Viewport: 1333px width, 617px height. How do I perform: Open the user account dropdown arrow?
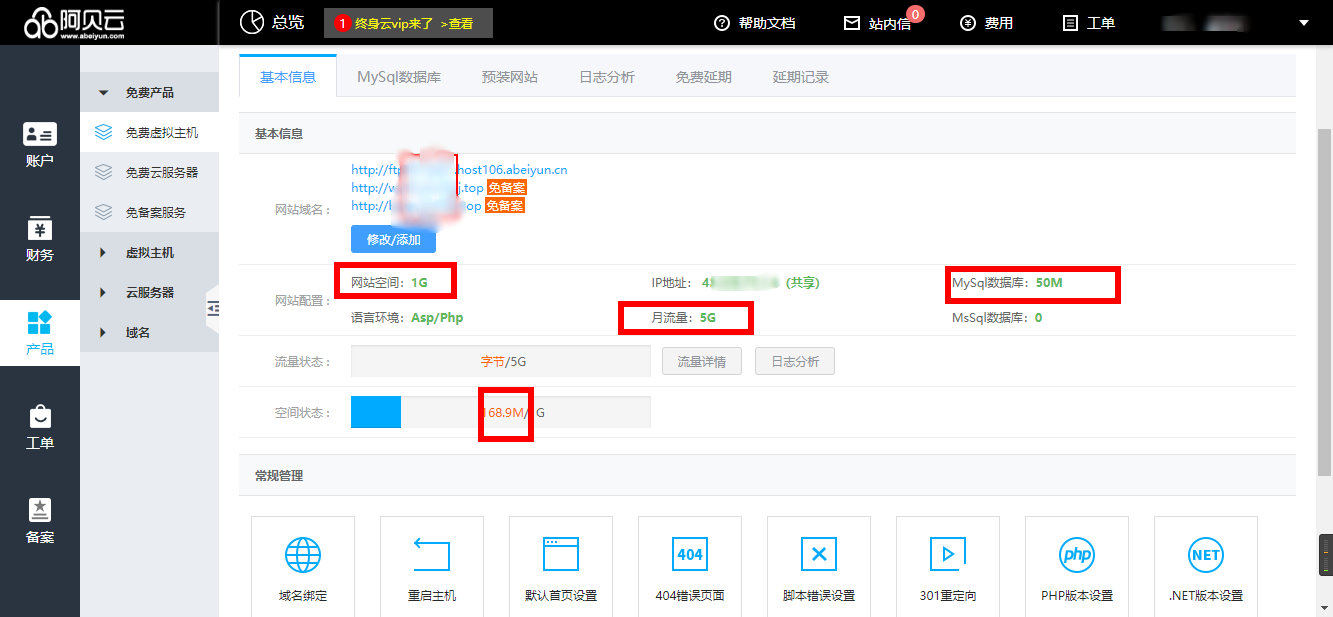click(x=1303, y=23)
